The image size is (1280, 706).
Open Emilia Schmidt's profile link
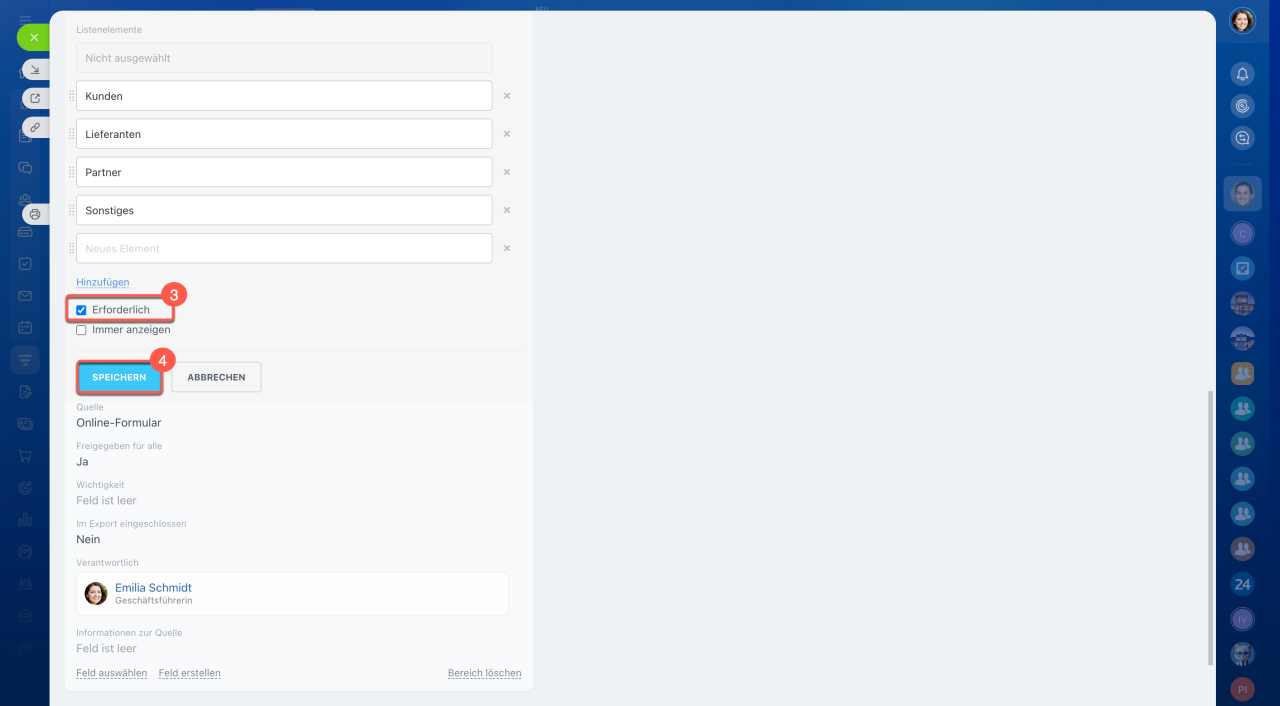153,587
